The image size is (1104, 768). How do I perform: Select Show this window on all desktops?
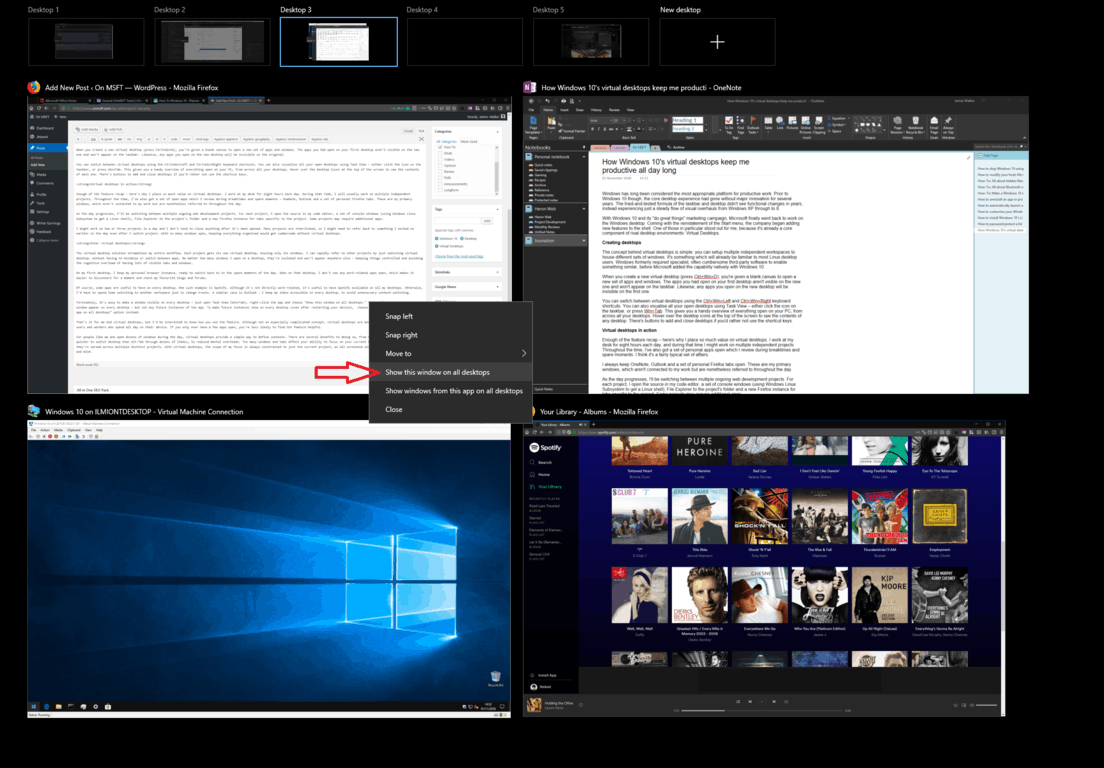point(451,372)
